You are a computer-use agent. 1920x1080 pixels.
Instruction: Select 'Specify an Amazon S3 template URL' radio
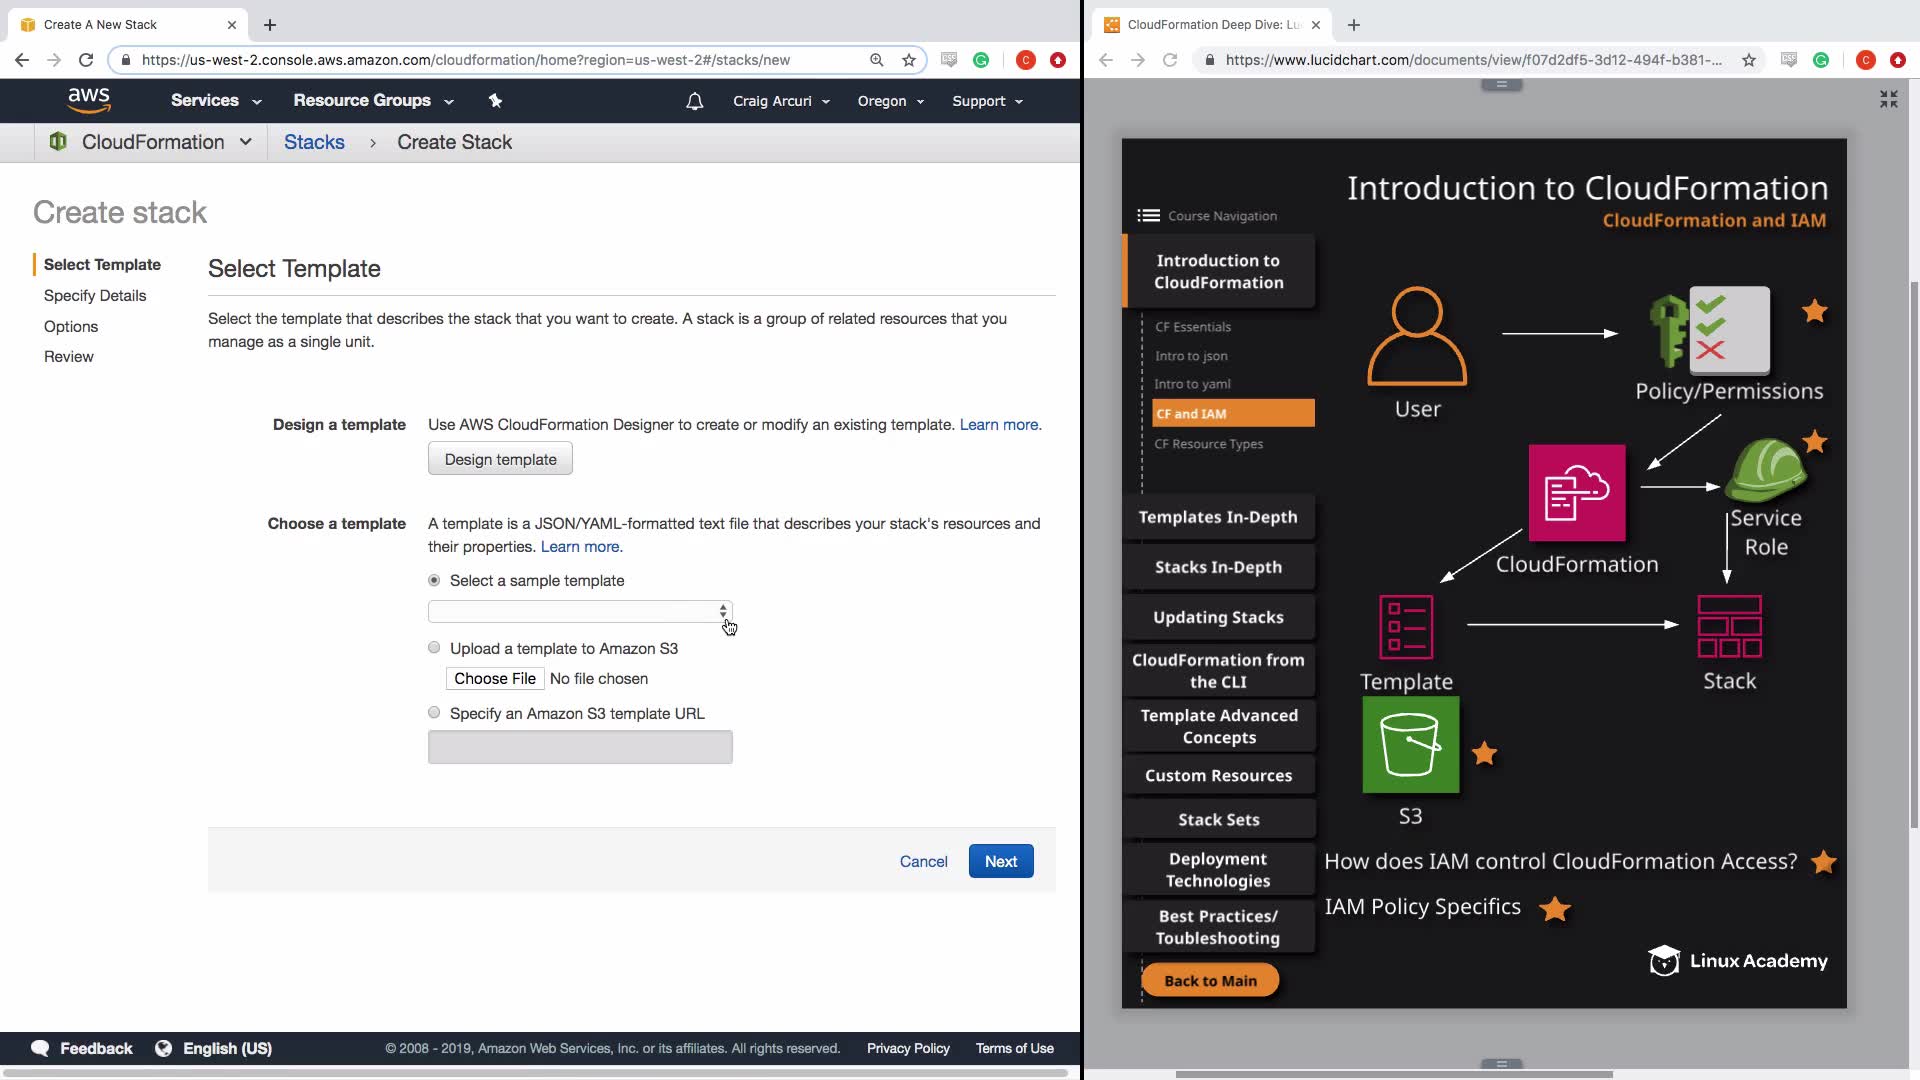click(434, 713)
